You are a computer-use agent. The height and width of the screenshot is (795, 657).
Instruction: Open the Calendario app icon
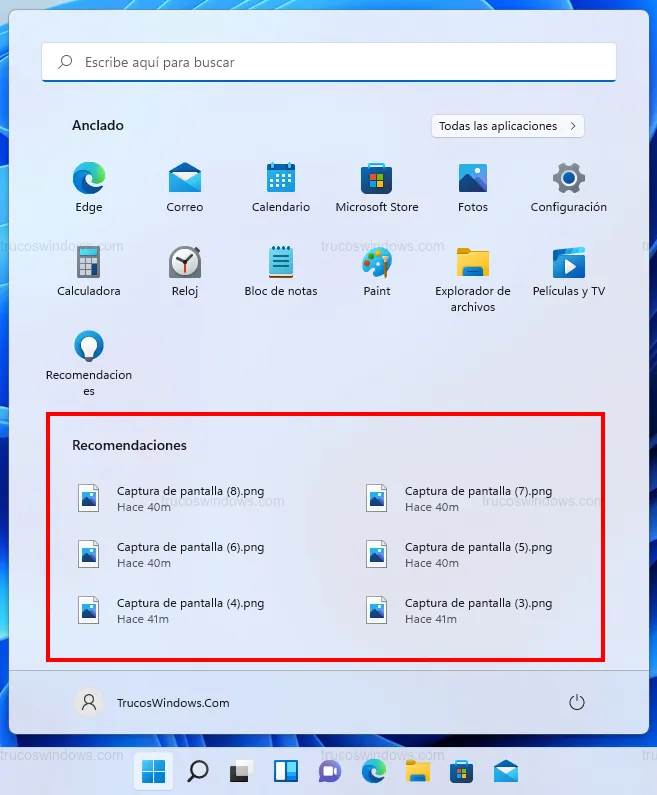(x=281, y=180)
